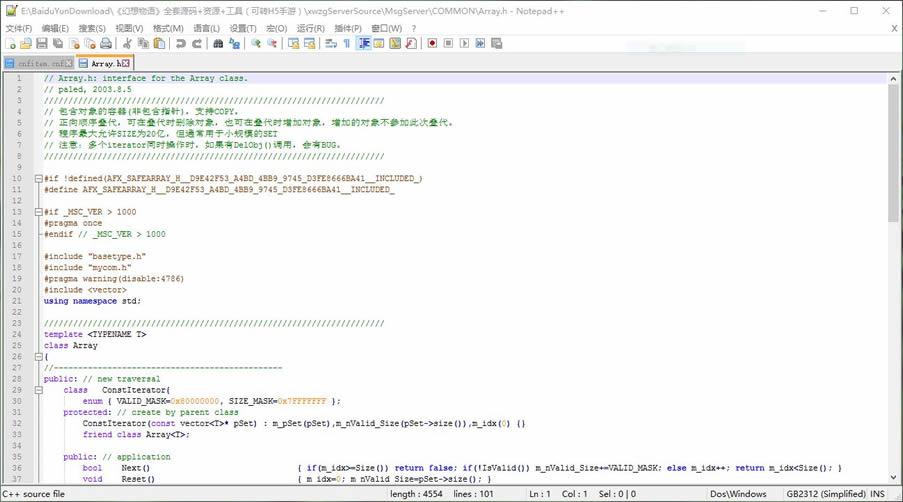Click the 'Ln : 1' status entry
This screenshot has width=903, height=502.
(x=540, y=494)
